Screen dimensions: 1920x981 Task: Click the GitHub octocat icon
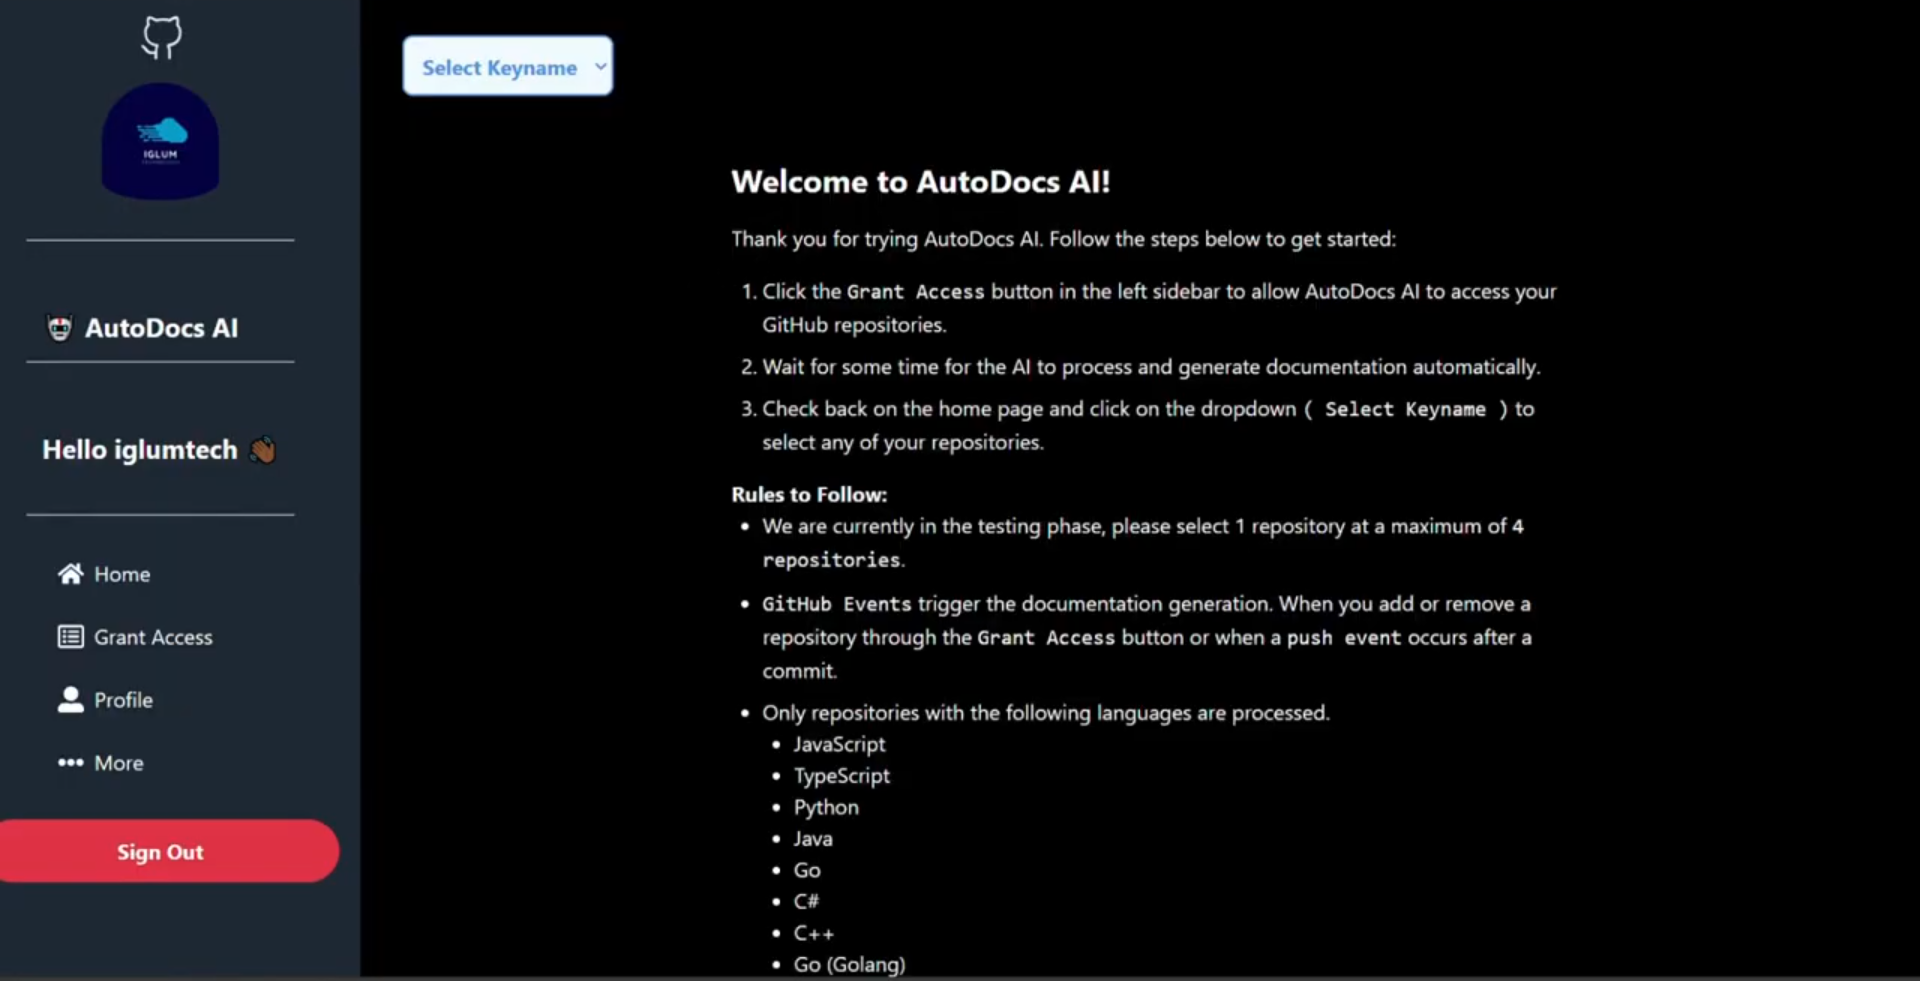(161, 38)
